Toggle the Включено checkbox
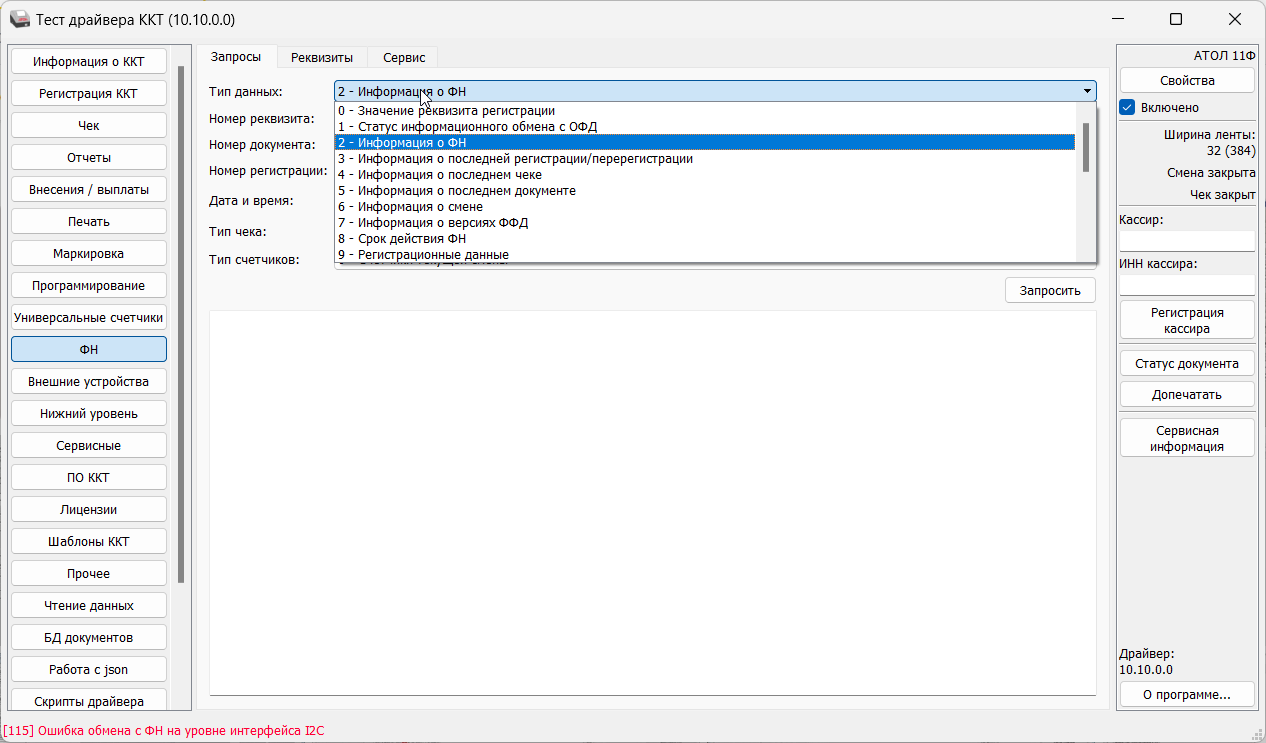1266x743 pixels. pos(1127,107)
